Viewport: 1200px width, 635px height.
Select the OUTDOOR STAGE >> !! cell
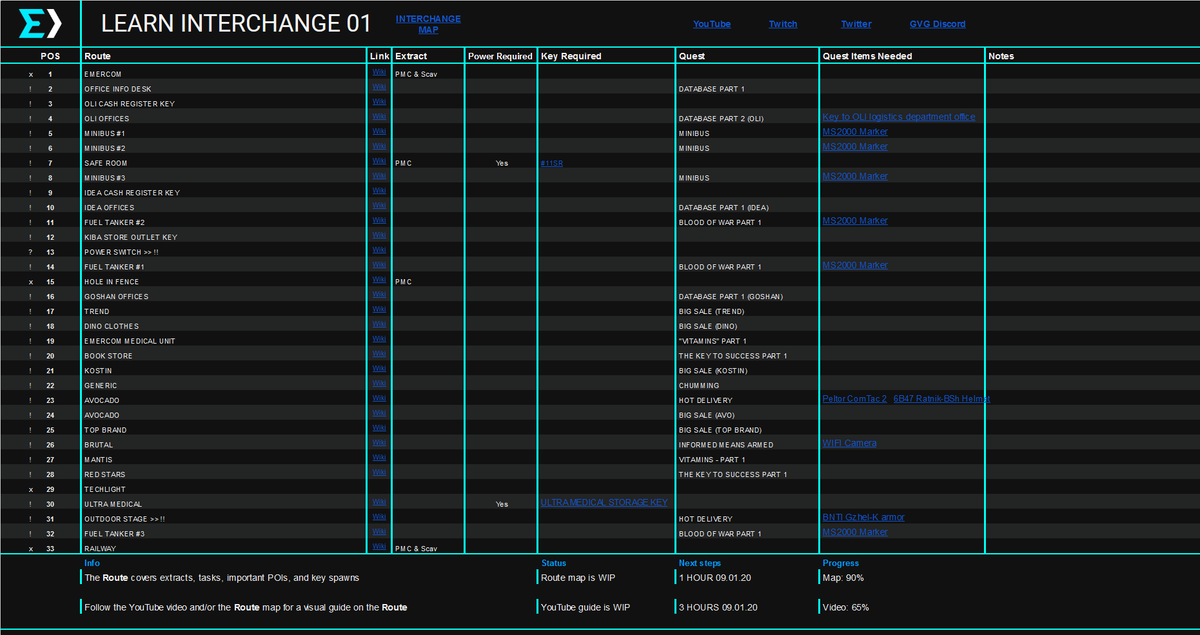click(124, 519)
